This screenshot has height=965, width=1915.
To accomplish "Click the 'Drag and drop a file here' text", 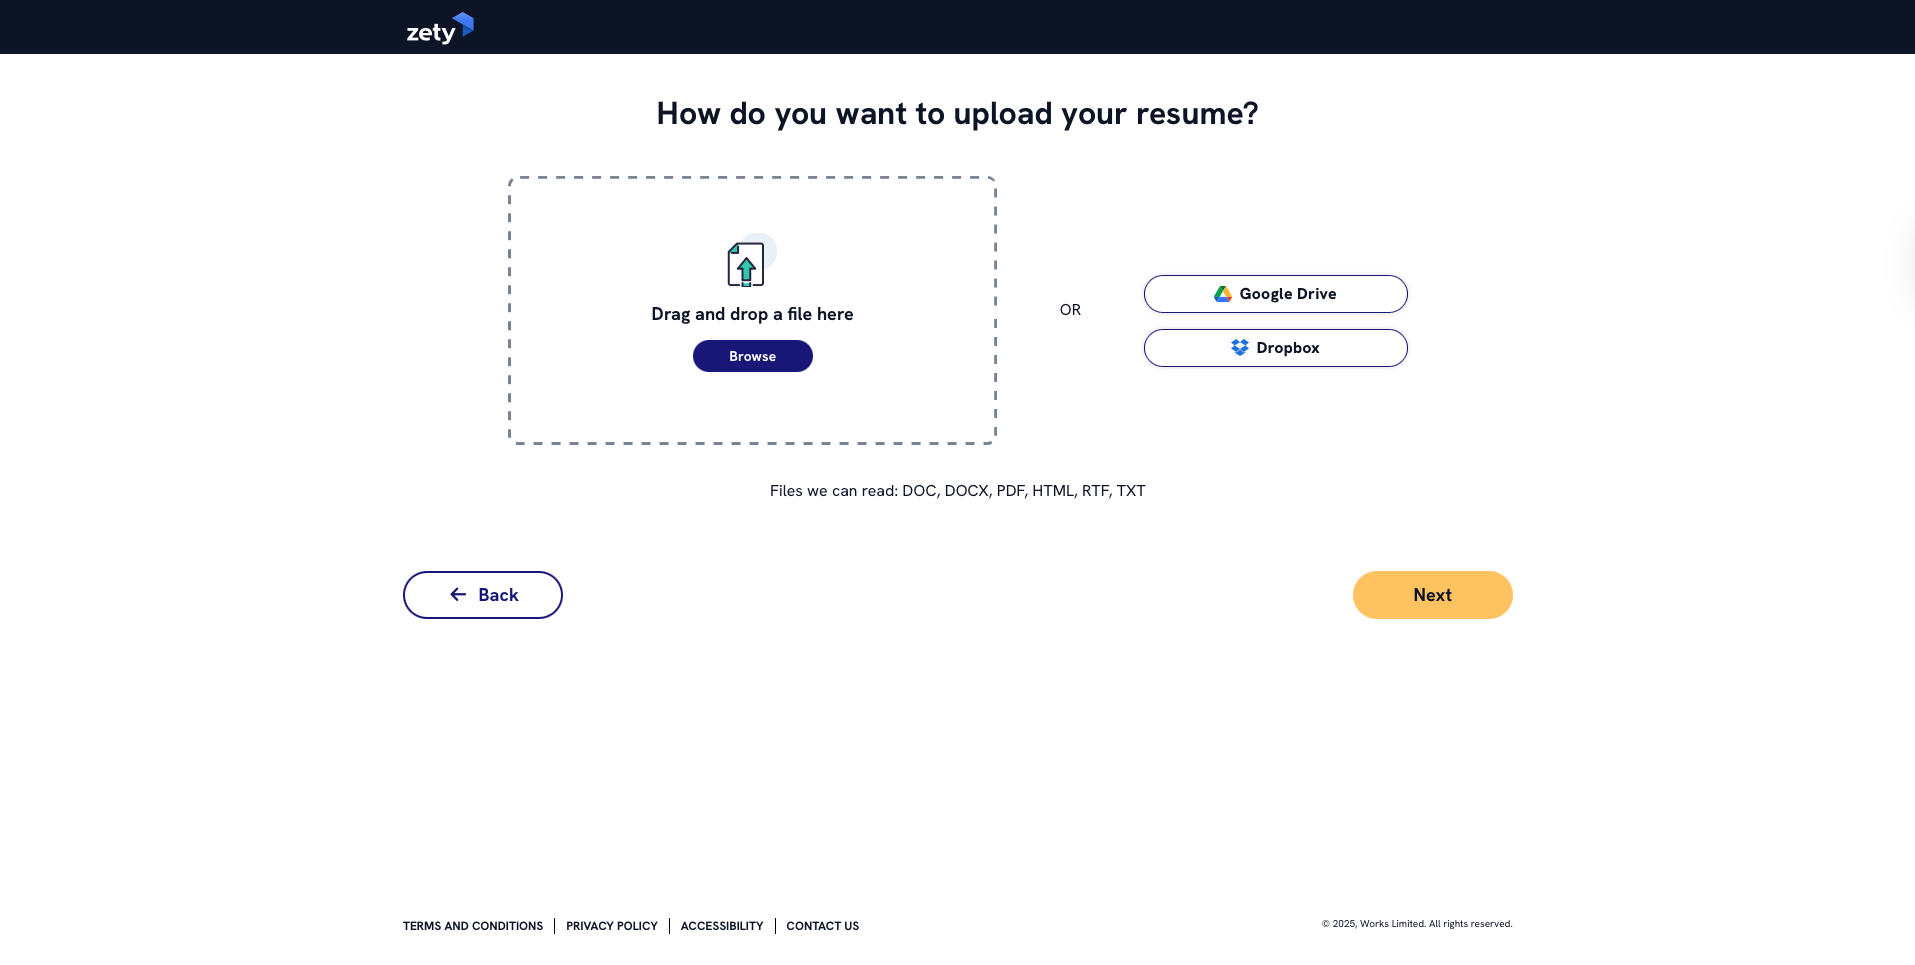I will pos(753,314).
